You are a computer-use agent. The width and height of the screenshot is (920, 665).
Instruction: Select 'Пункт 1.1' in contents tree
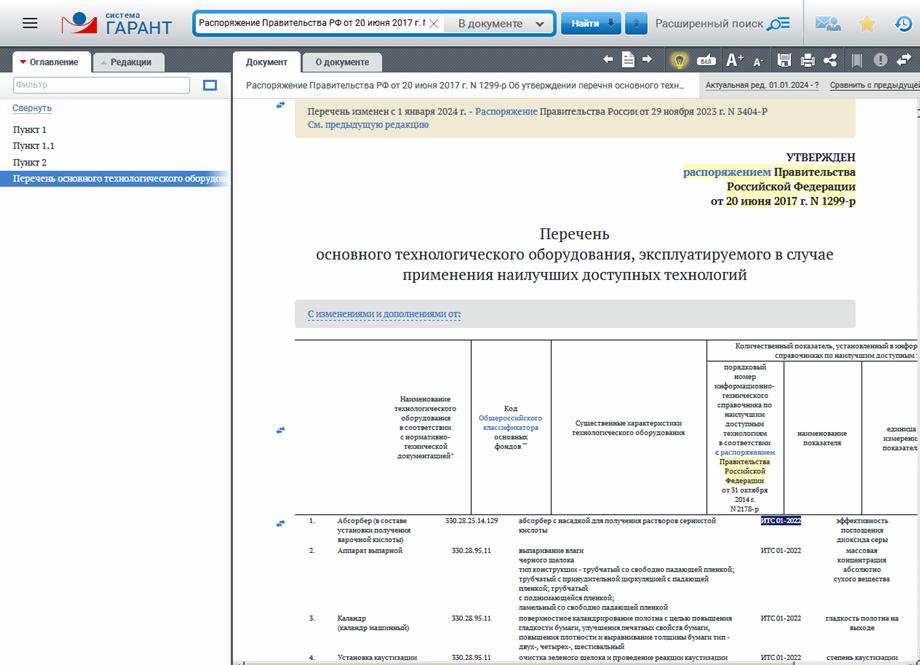33,146
